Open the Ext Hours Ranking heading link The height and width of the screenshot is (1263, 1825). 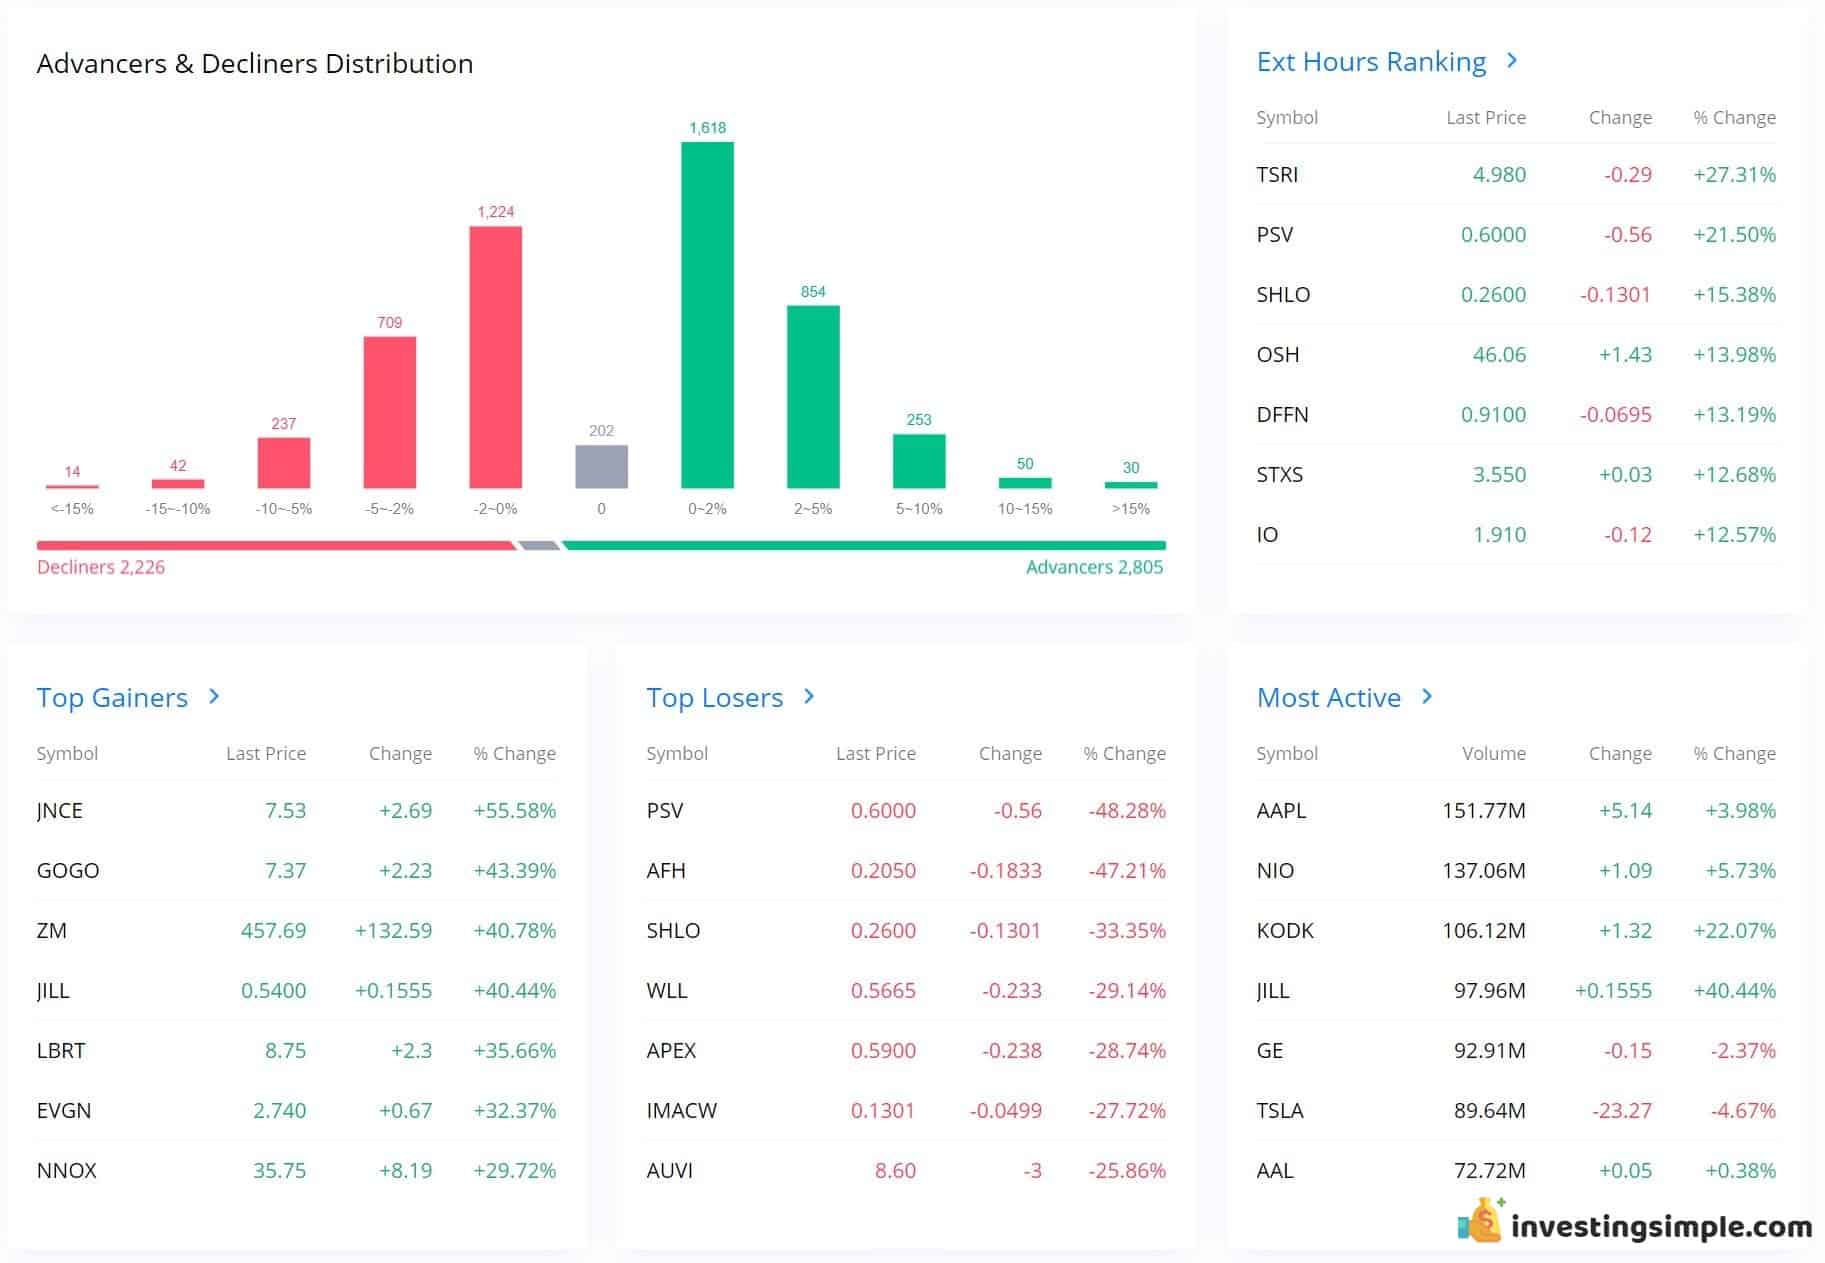(x=1371, y=62)
